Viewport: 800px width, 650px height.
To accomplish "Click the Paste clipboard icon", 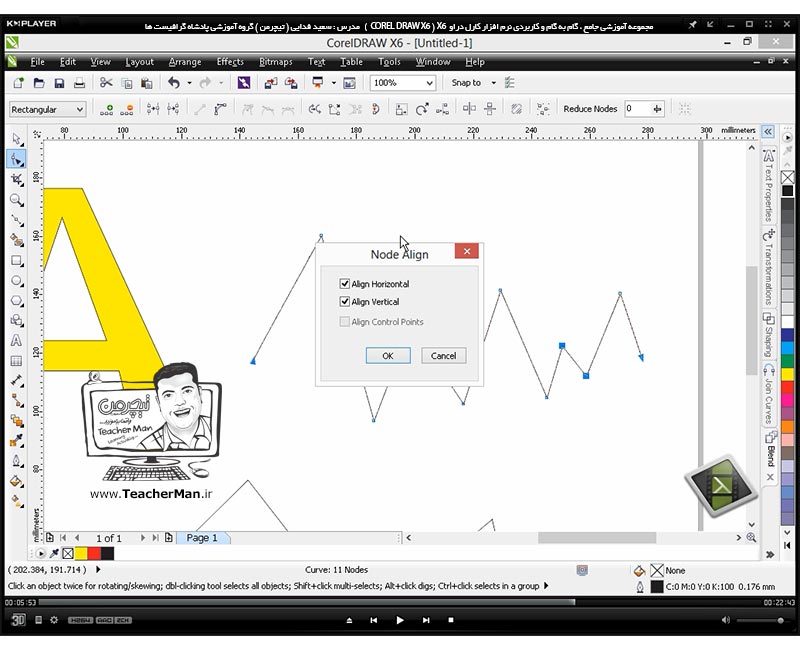I will (x=146, y=83).
